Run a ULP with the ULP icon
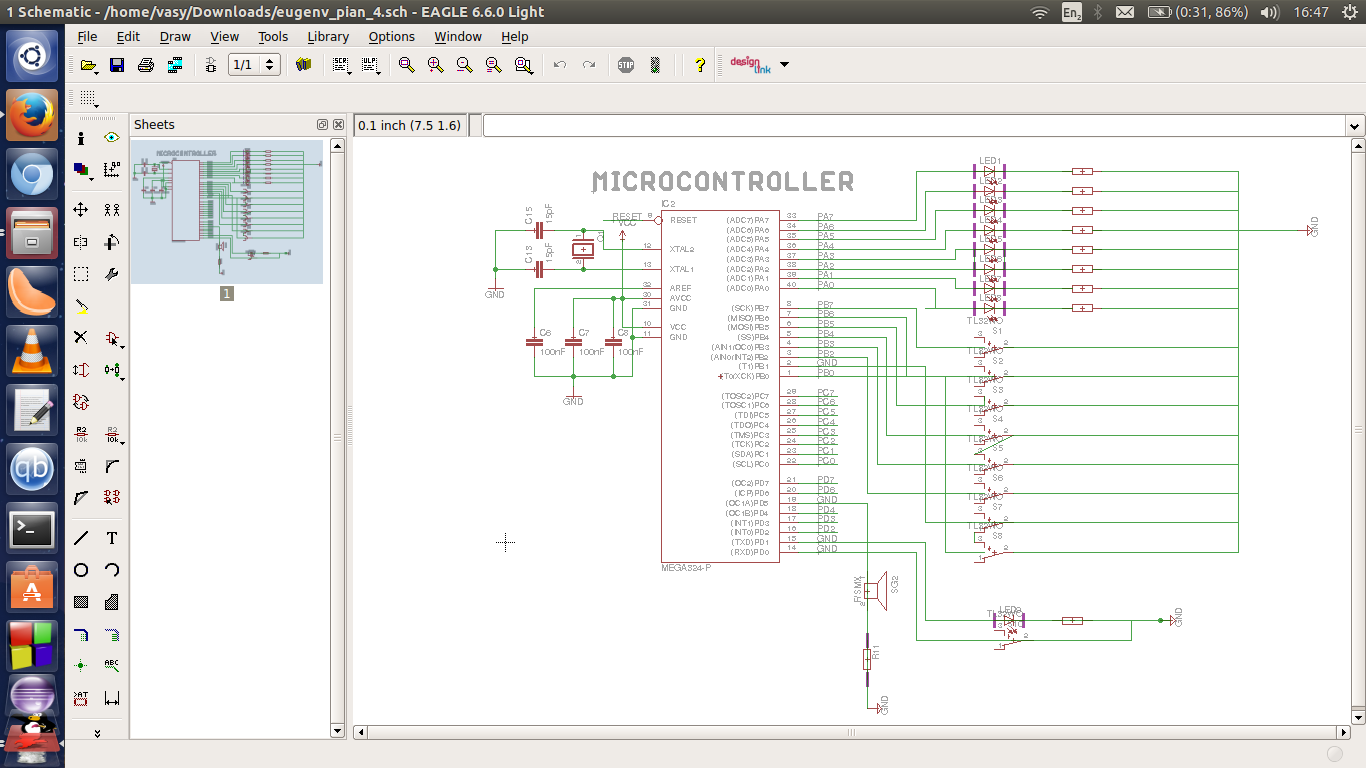 [x=370, y=65]
